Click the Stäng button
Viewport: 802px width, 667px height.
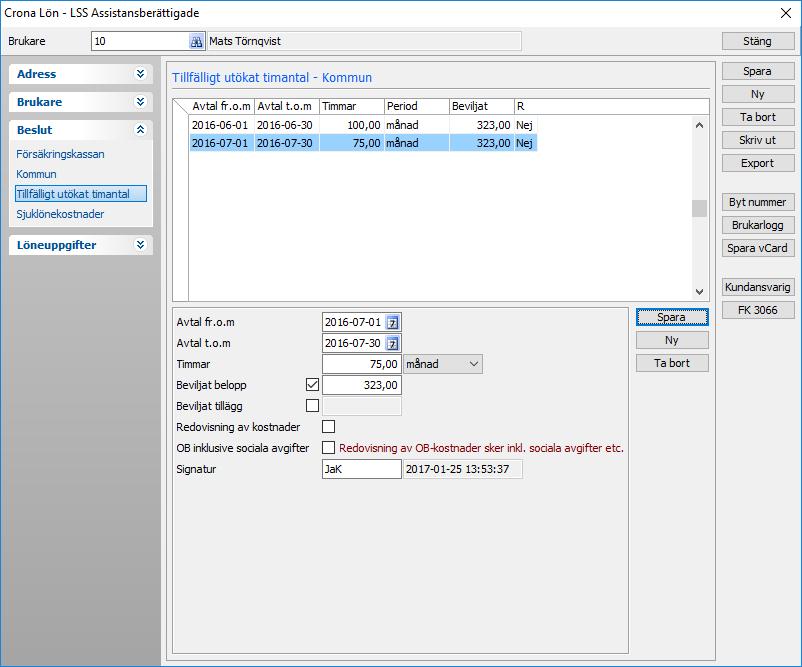click(758, 41)
